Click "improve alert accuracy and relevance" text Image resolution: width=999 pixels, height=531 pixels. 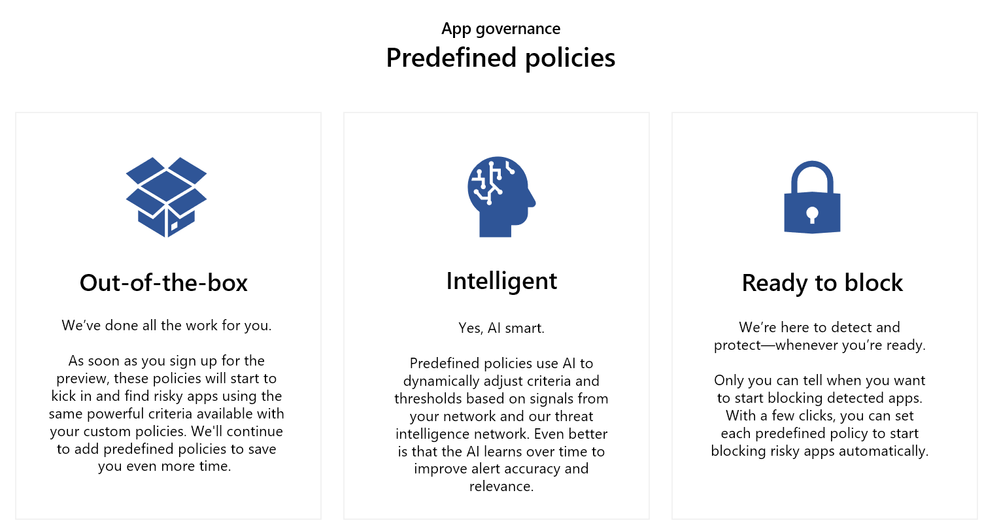point(501,477)
